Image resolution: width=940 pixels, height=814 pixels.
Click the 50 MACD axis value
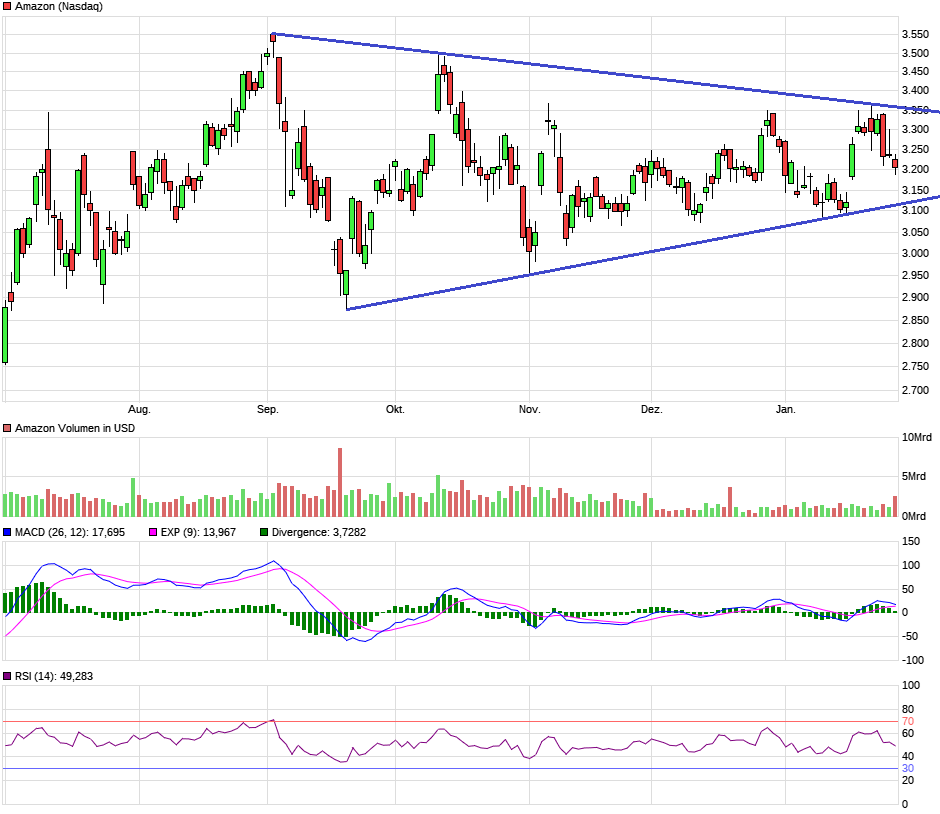click(908, 589)
